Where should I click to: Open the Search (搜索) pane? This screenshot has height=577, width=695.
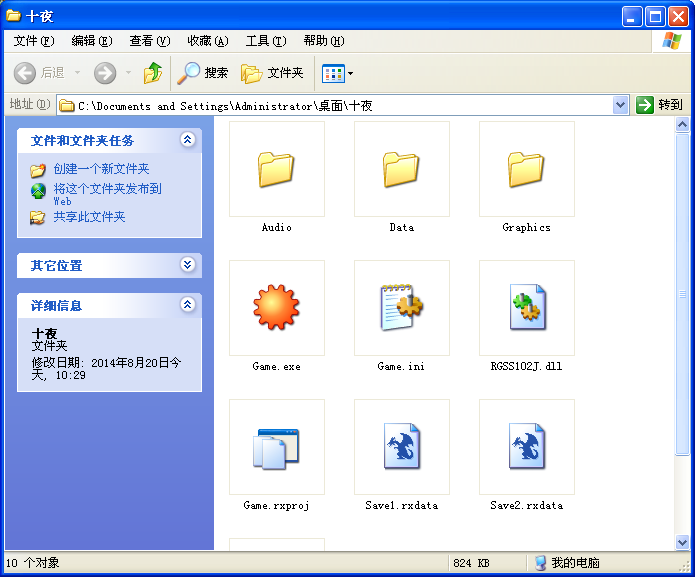click(203, 73)
